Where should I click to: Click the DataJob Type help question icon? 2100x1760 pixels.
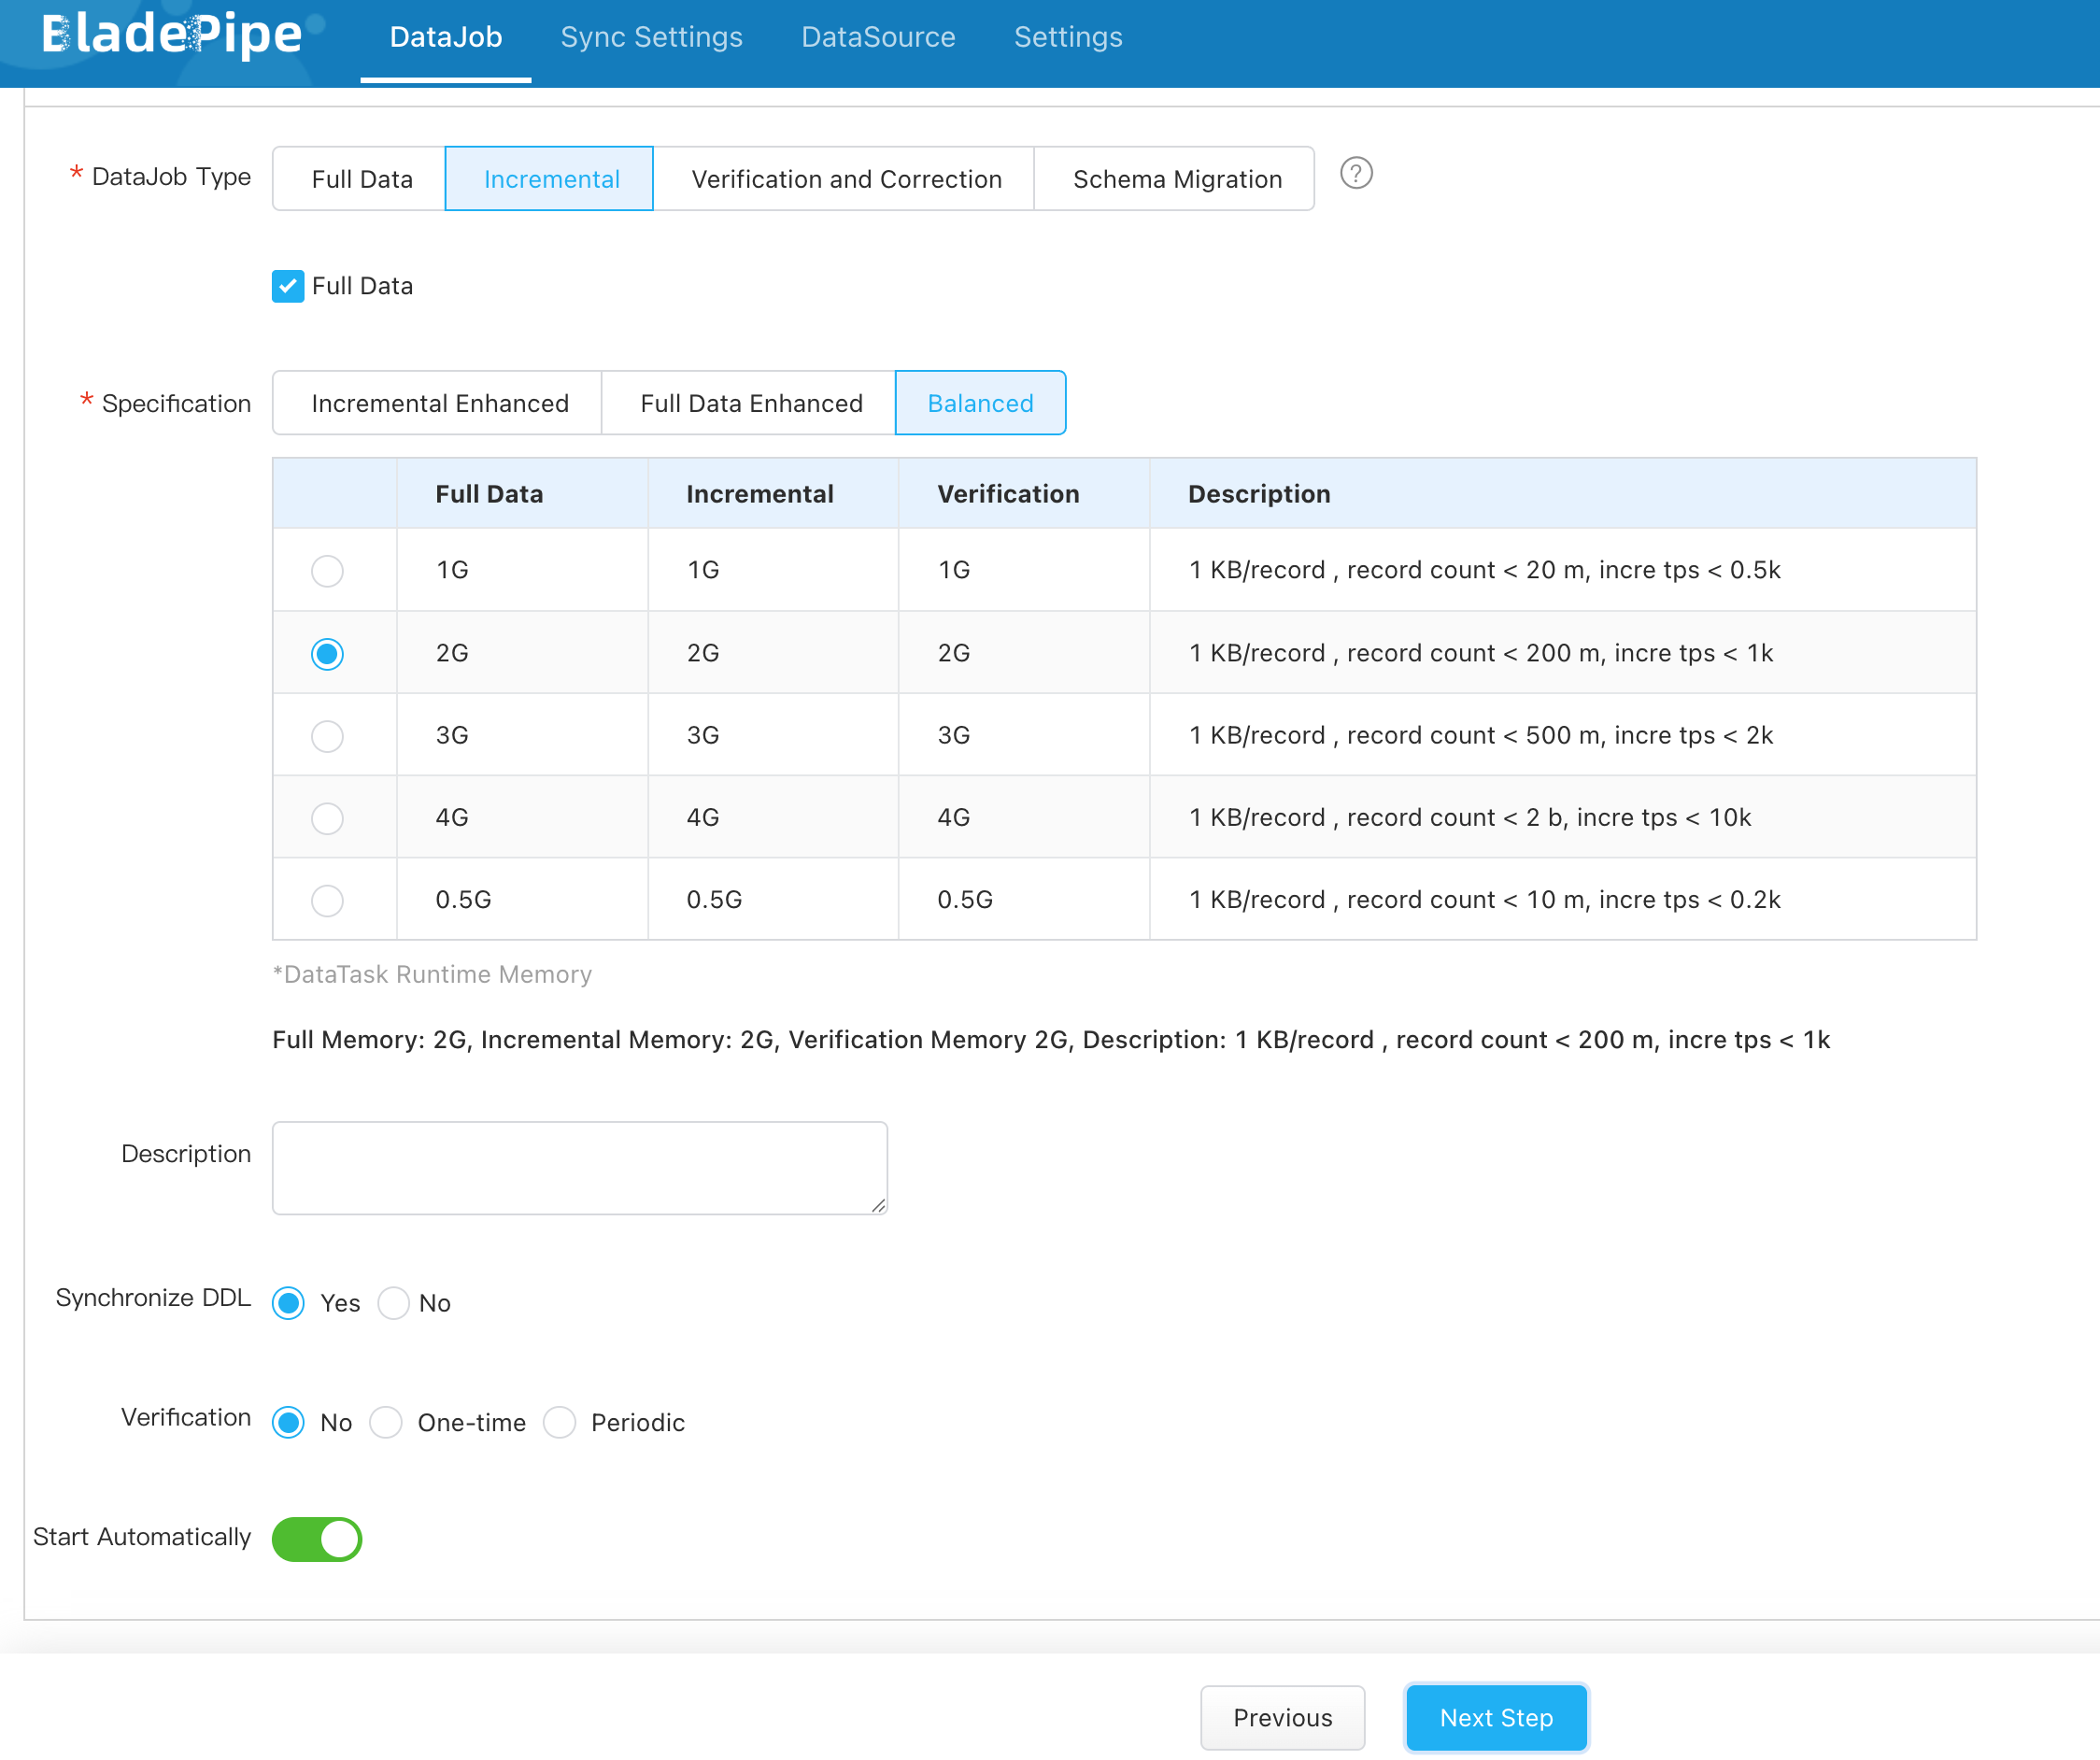(1355, 174)
